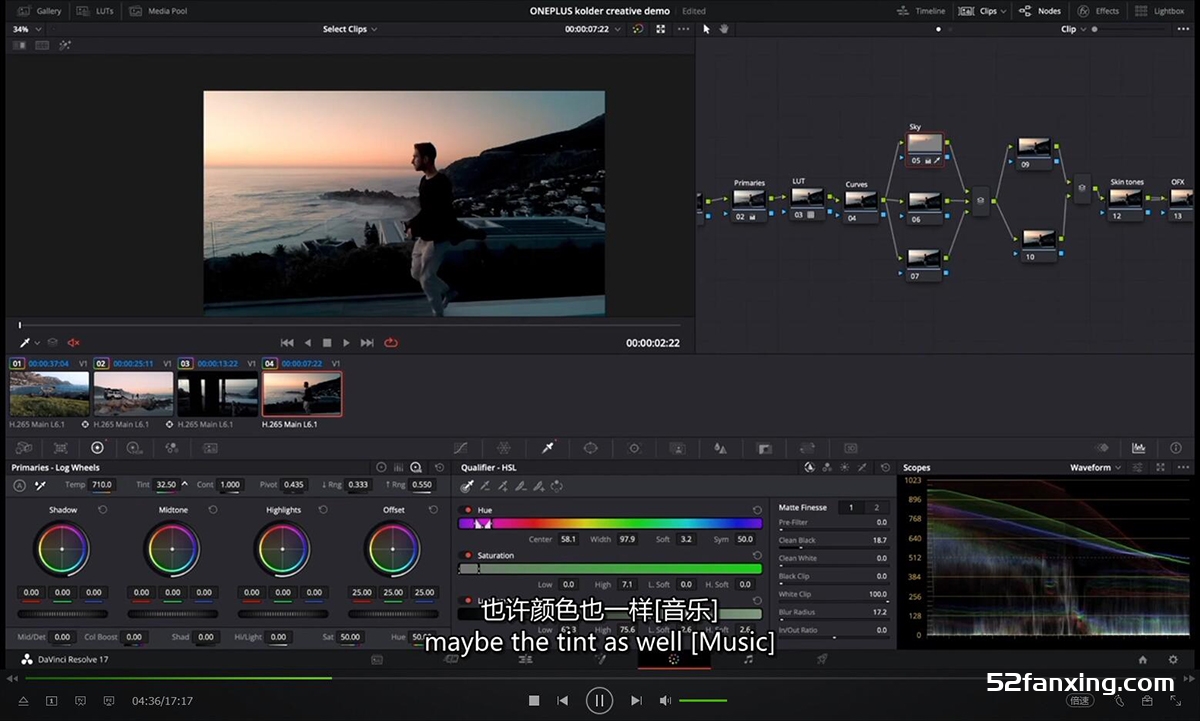Play the clip forward in viewer
Screen dimensions: 1200x721
[346, 343]
